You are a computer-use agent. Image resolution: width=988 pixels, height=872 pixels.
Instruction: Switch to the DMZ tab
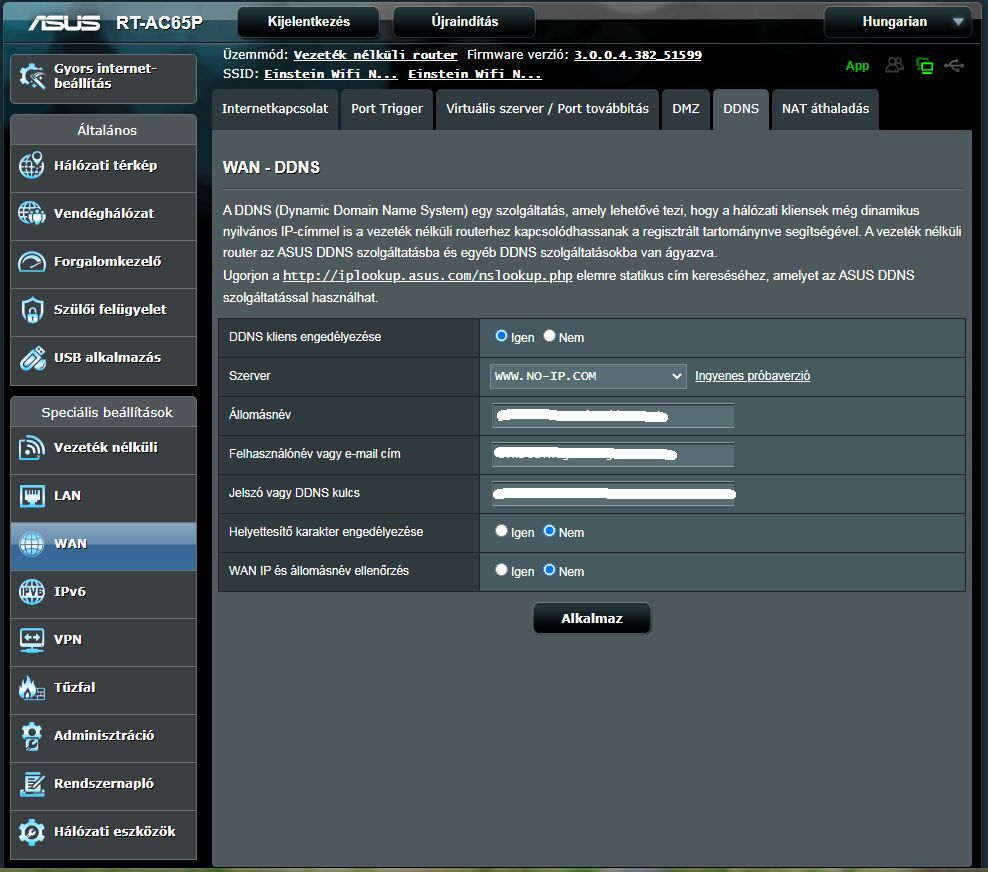[x=686, y=109]
